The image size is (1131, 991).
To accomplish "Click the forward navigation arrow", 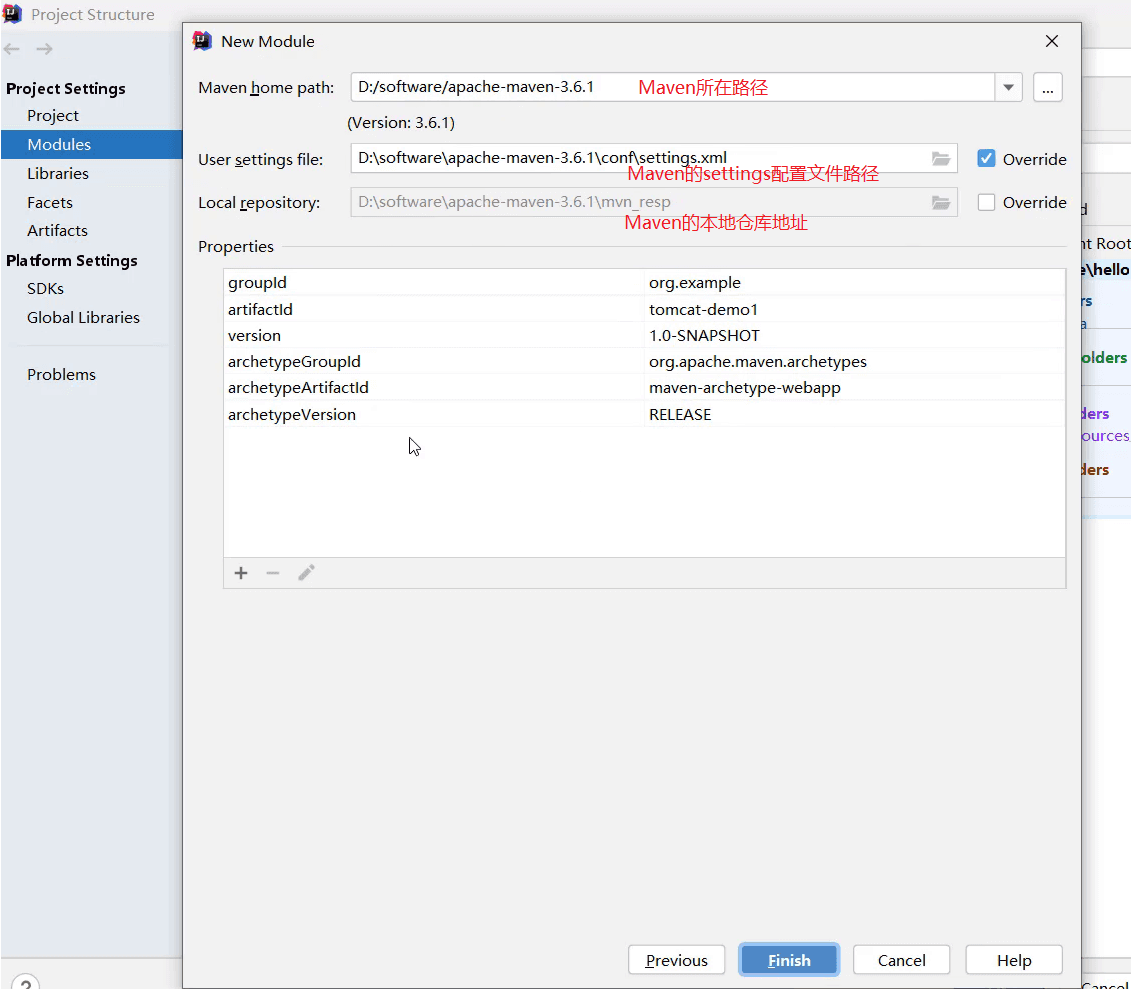I will (44, 49).
